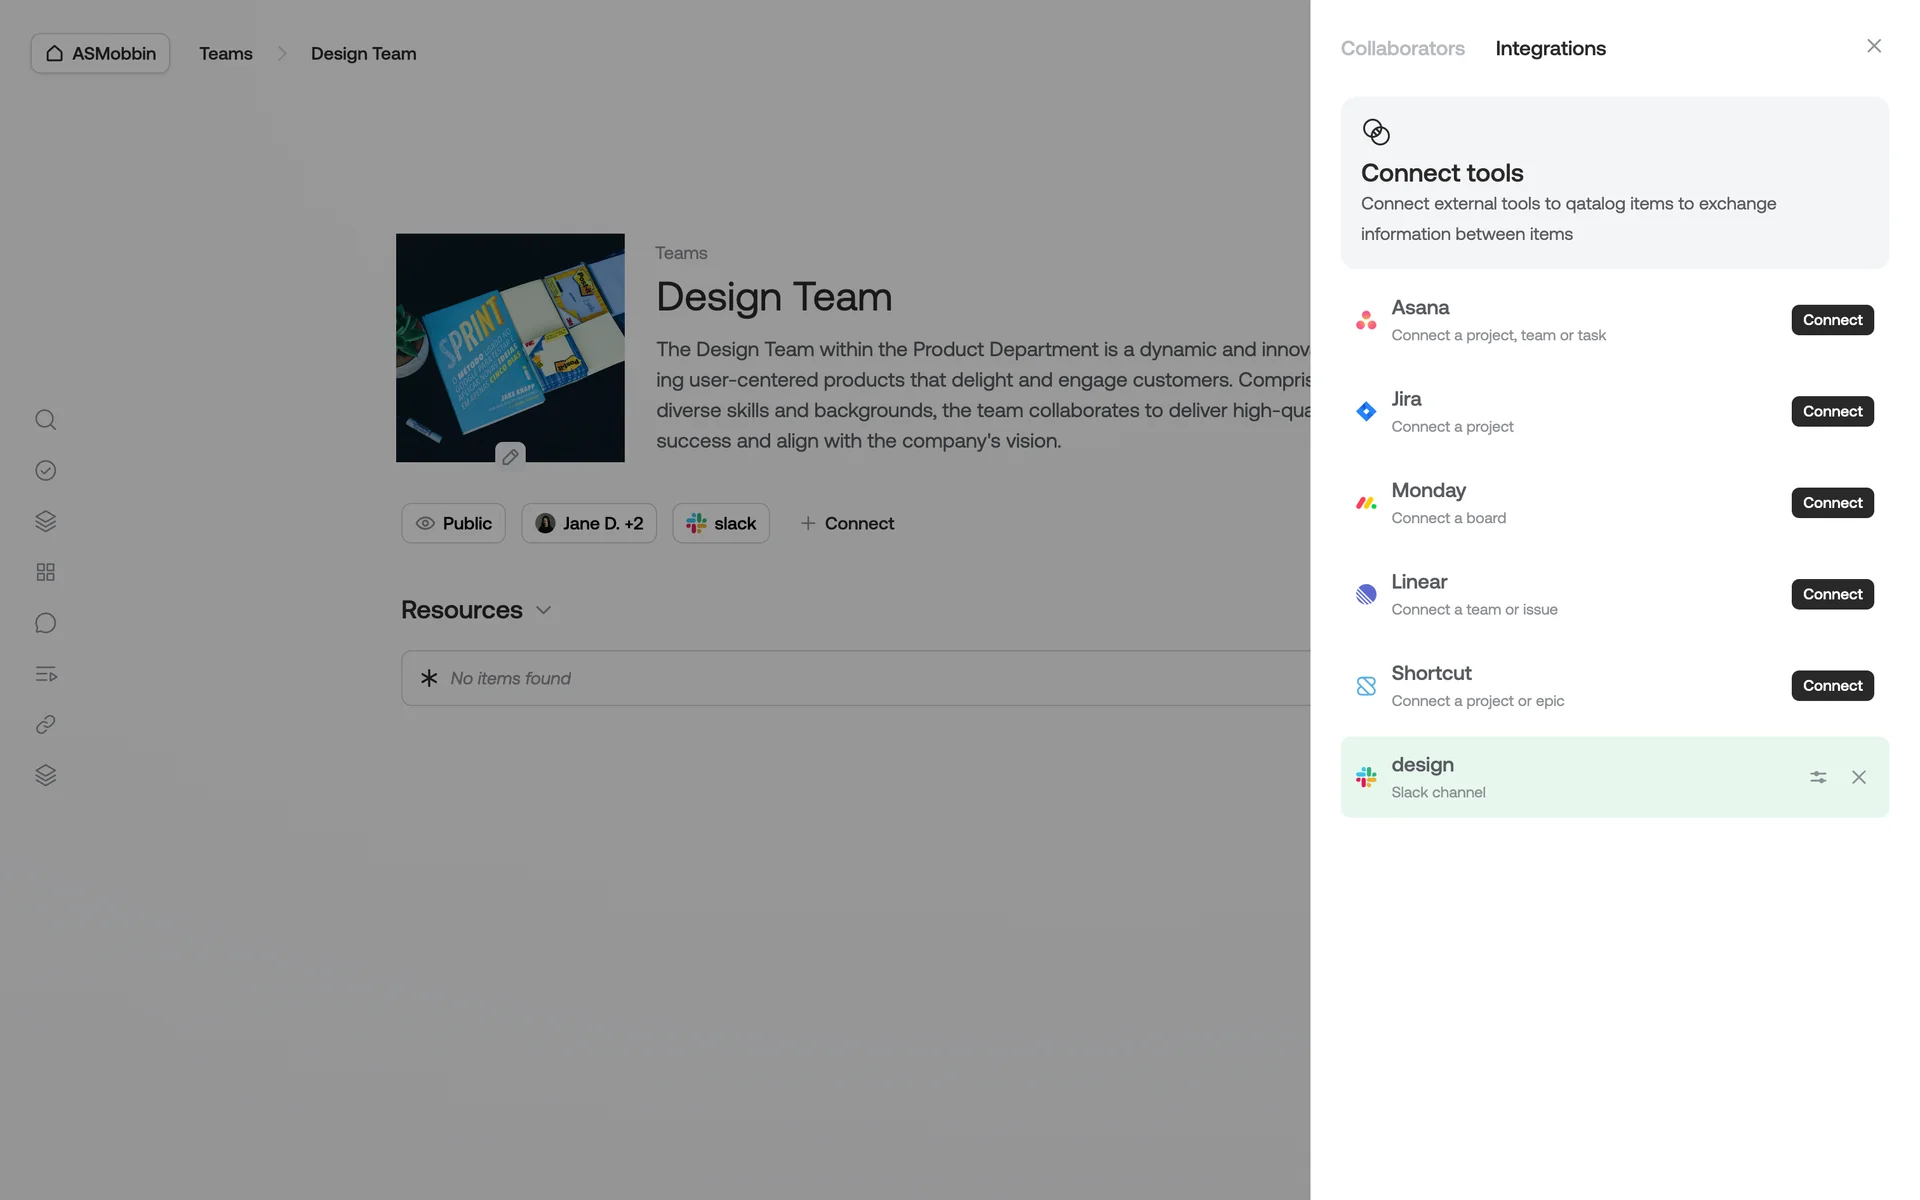
Task: Open the slack integration chip
Action: (x=720, y=523)
